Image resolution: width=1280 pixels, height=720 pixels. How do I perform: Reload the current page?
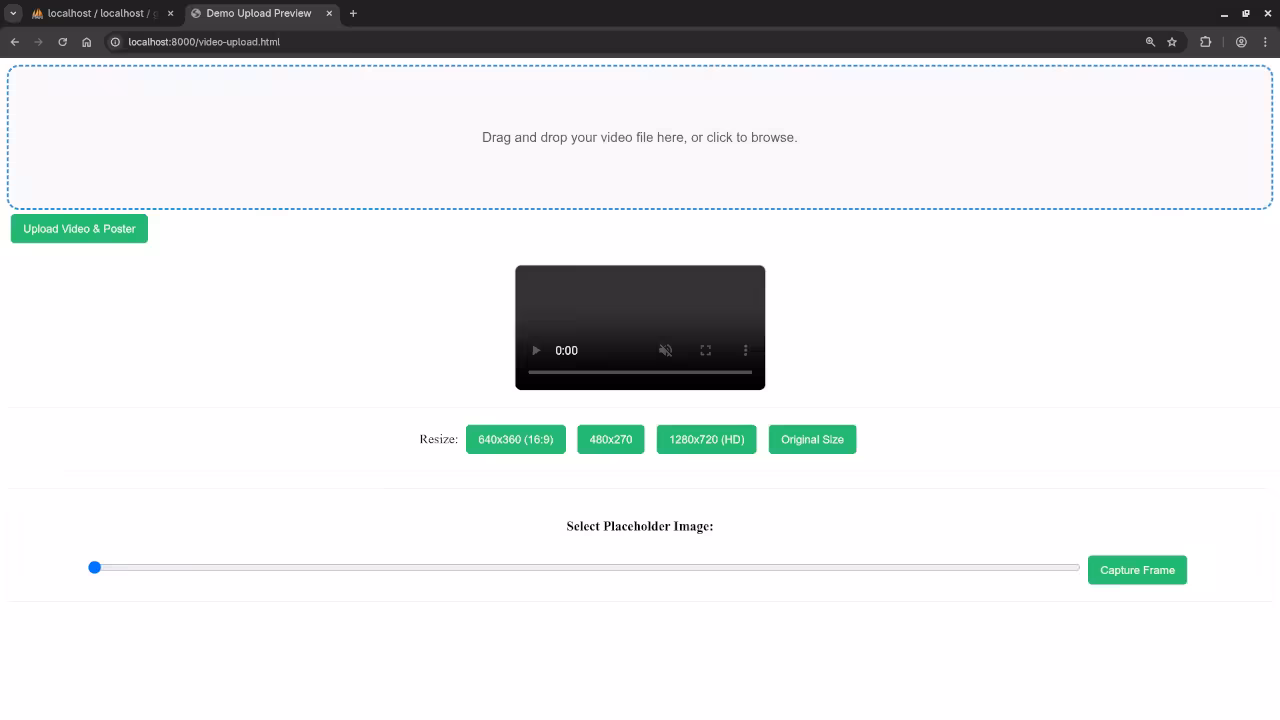[x=62, y=42]
